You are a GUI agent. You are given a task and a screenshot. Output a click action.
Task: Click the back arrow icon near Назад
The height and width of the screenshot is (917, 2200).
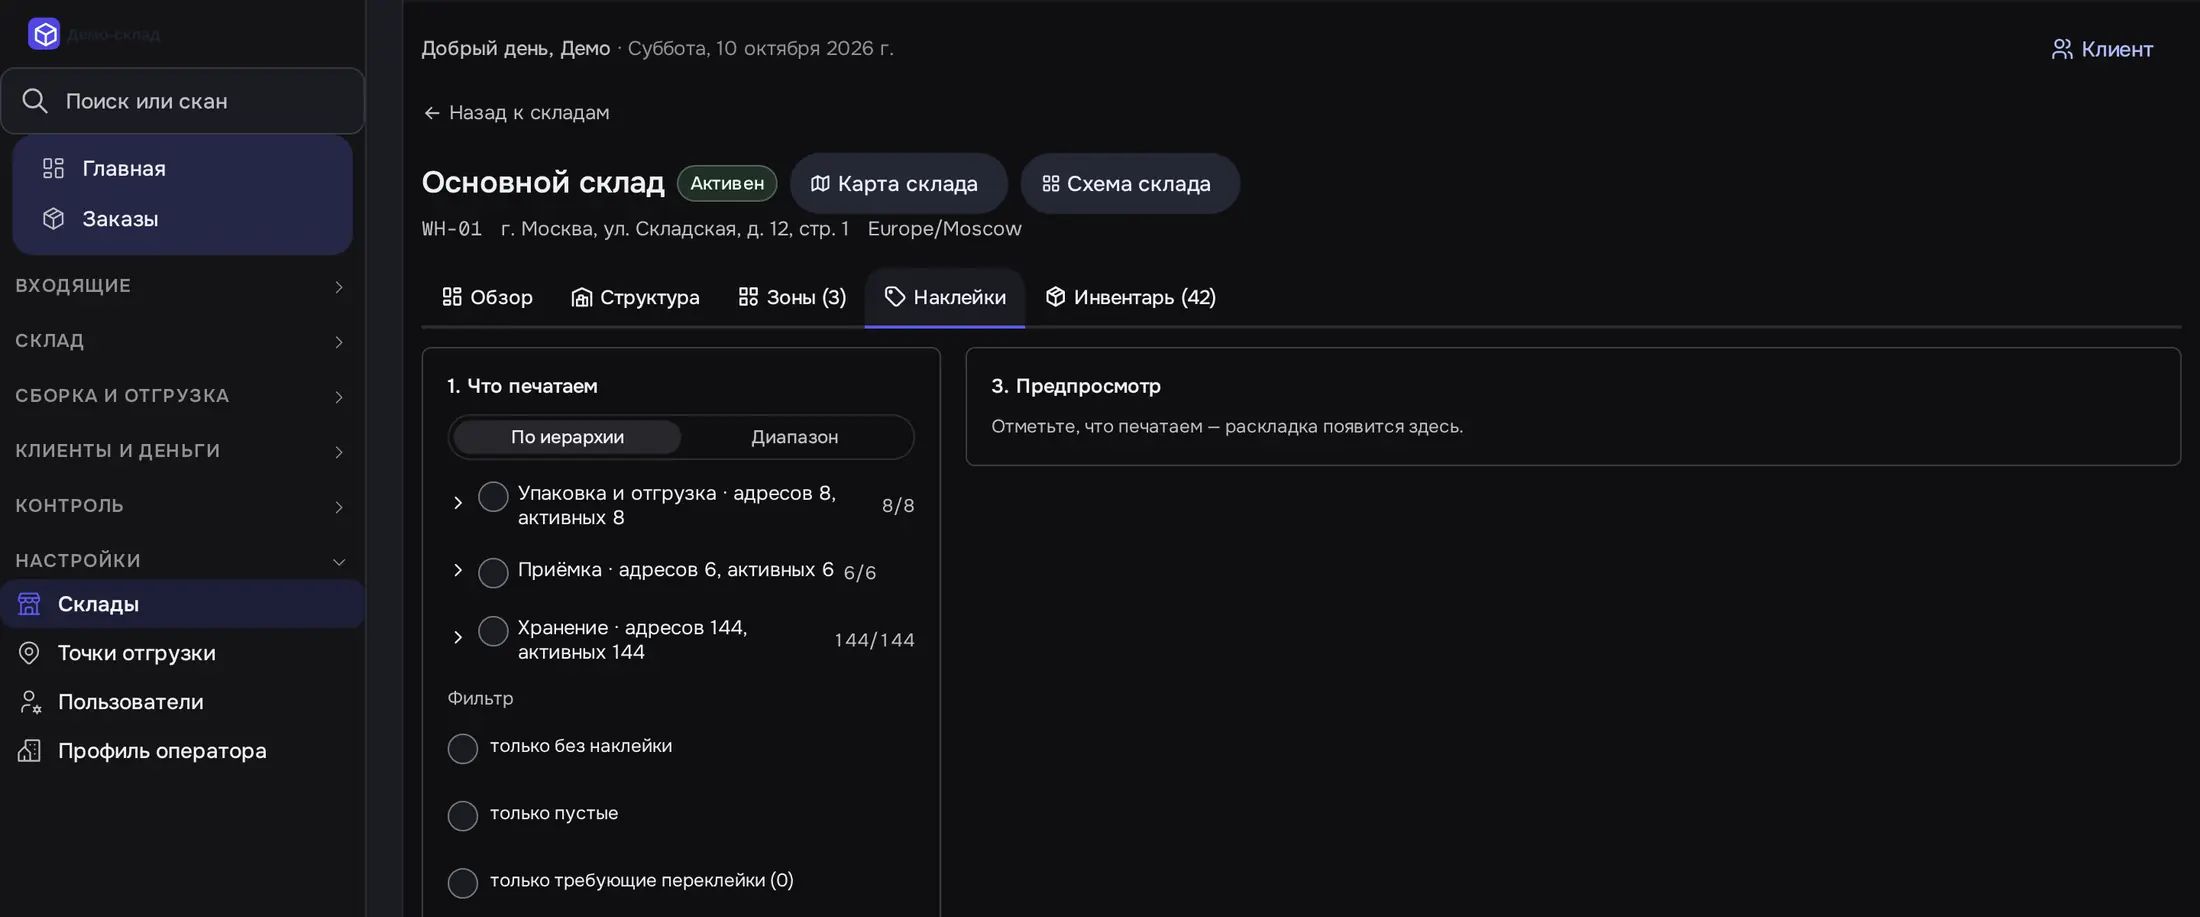click(432, 113)
